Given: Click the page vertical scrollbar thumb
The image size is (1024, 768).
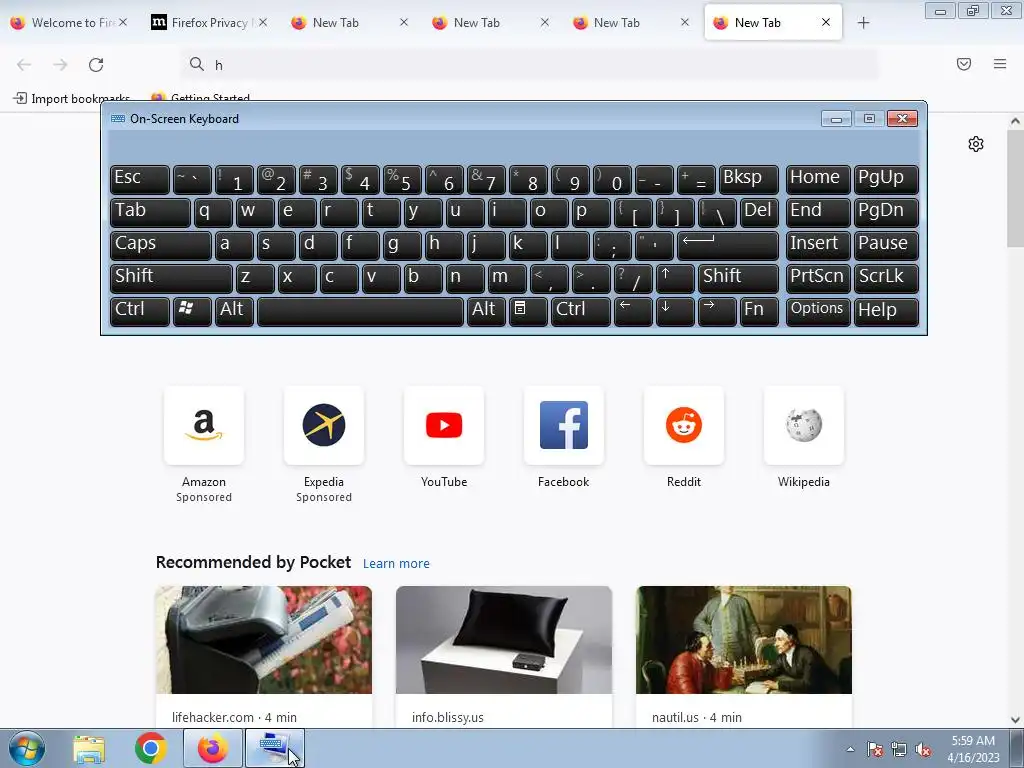Looking at the screenshot, I should point(1015,189).
